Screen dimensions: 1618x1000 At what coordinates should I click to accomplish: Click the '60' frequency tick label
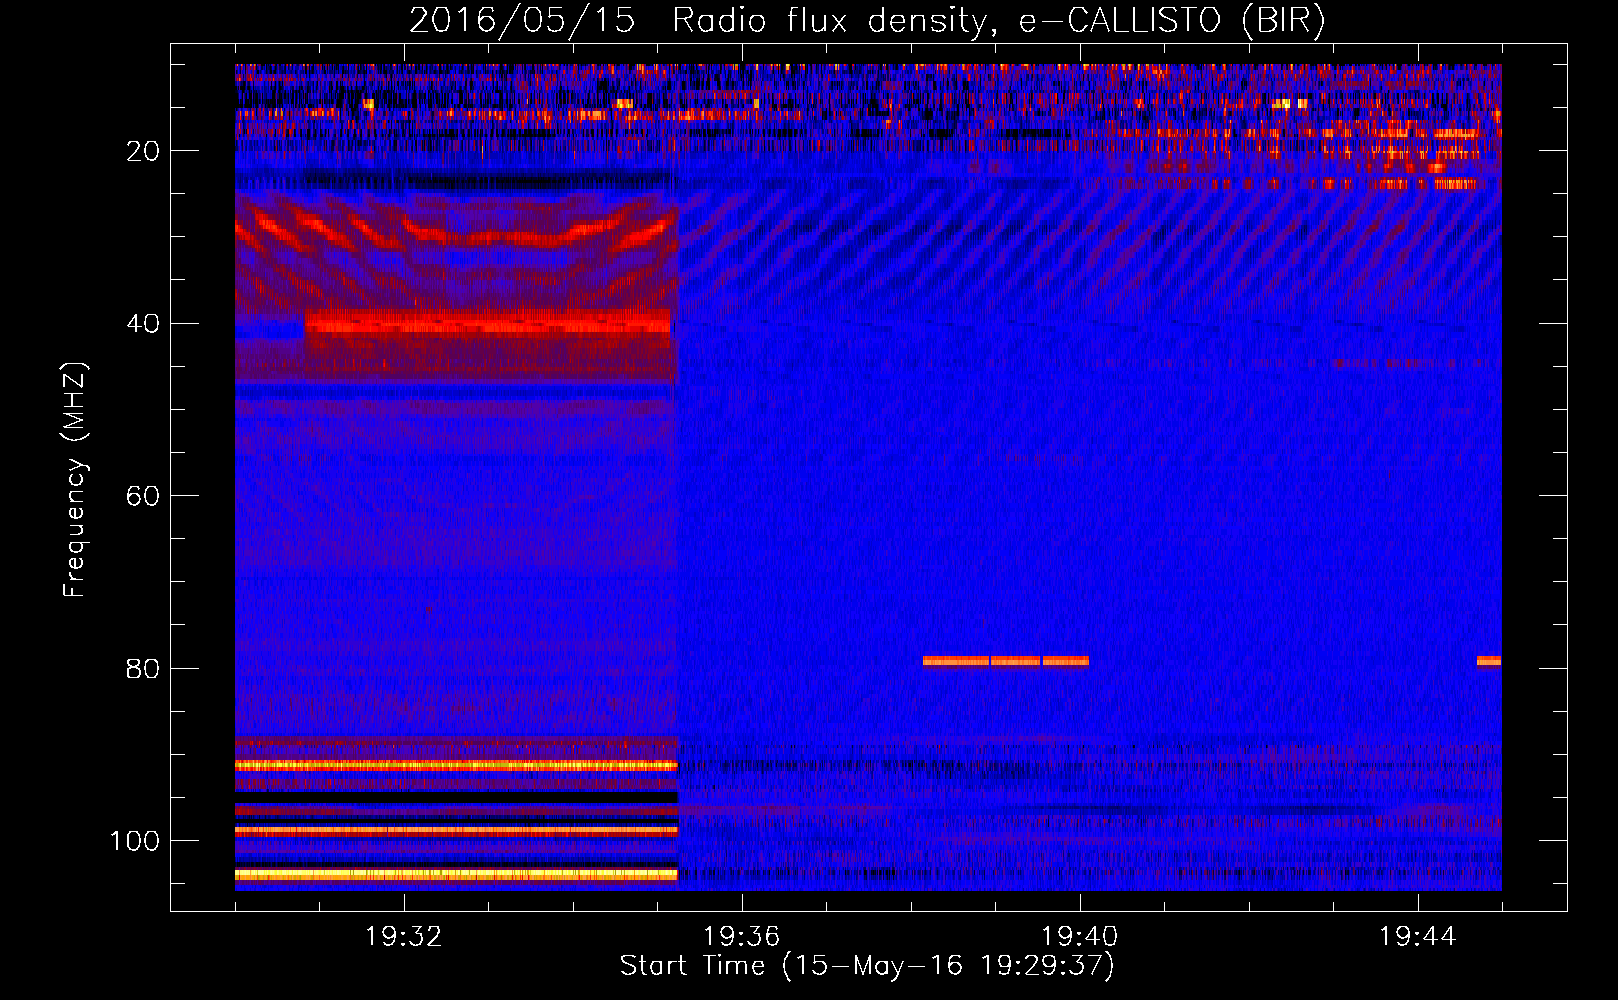pos(143,496)
